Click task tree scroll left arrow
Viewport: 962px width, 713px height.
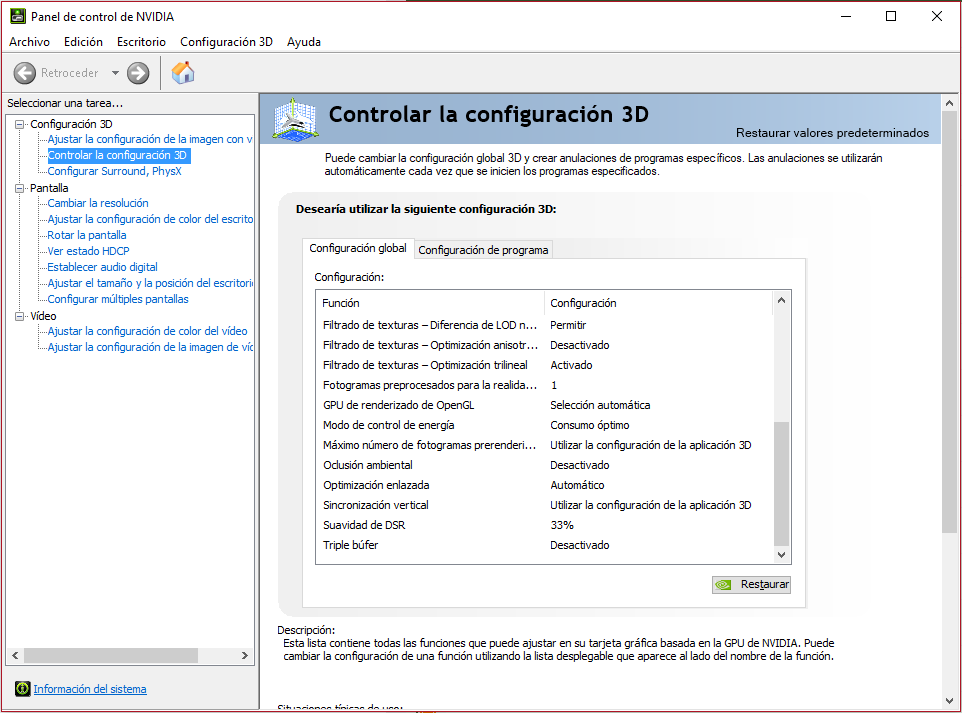coord(15,655)
